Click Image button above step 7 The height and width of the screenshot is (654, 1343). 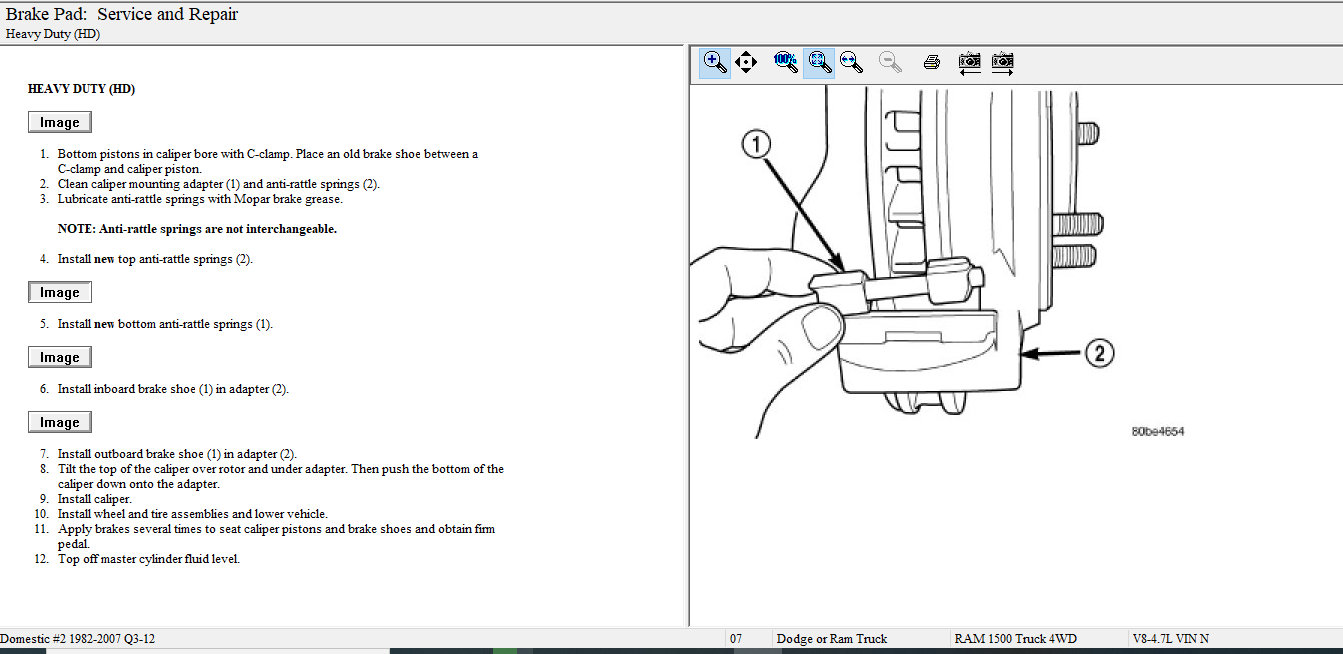pos(59,423)
